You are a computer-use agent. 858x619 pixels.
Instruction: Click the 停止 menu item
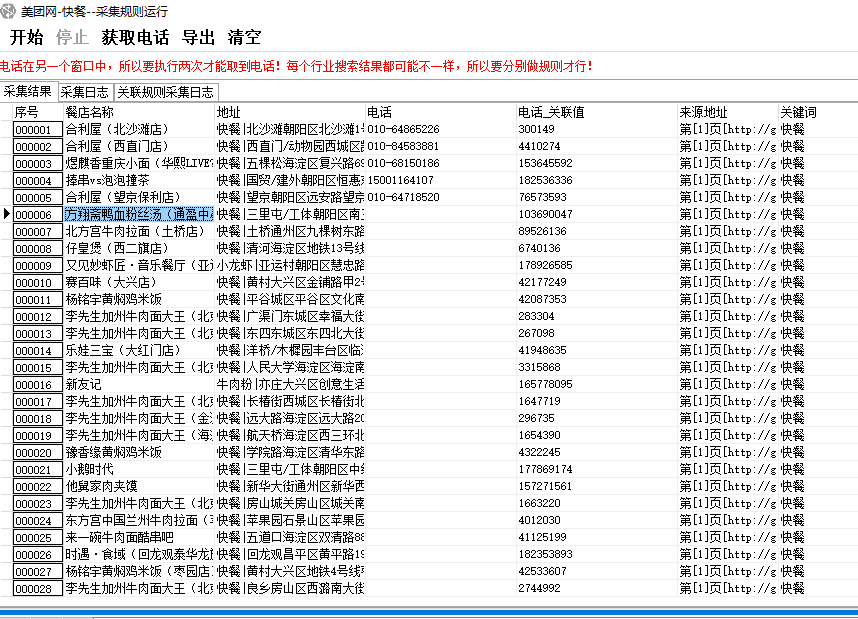[72, 37]
